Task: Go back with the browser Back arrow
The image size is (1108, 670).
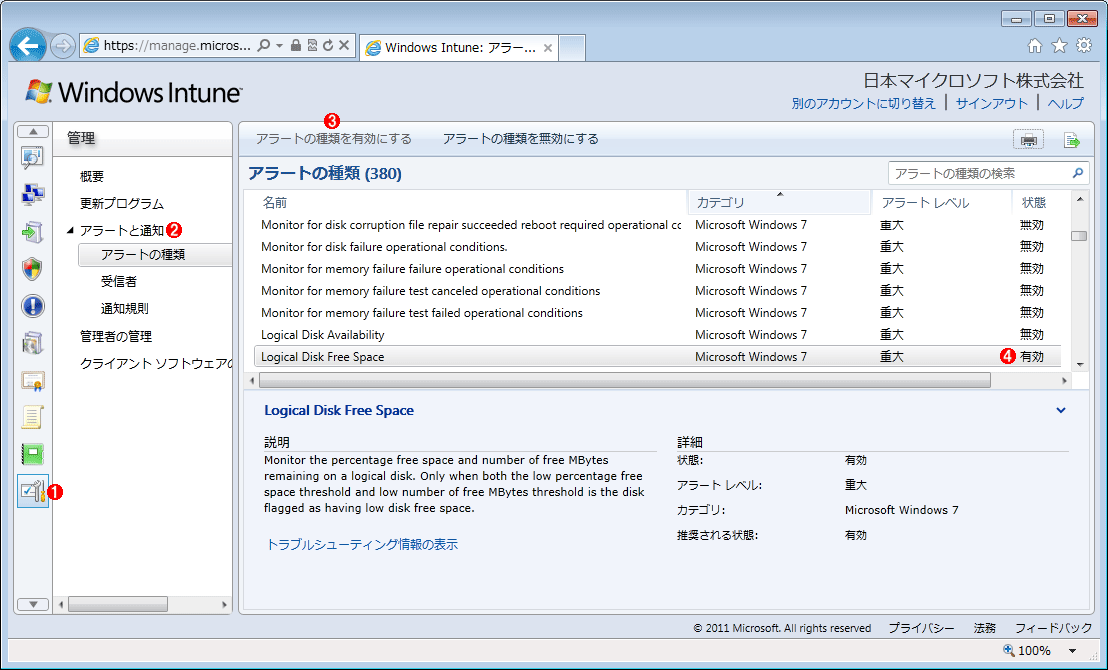Action: [28, 47]
